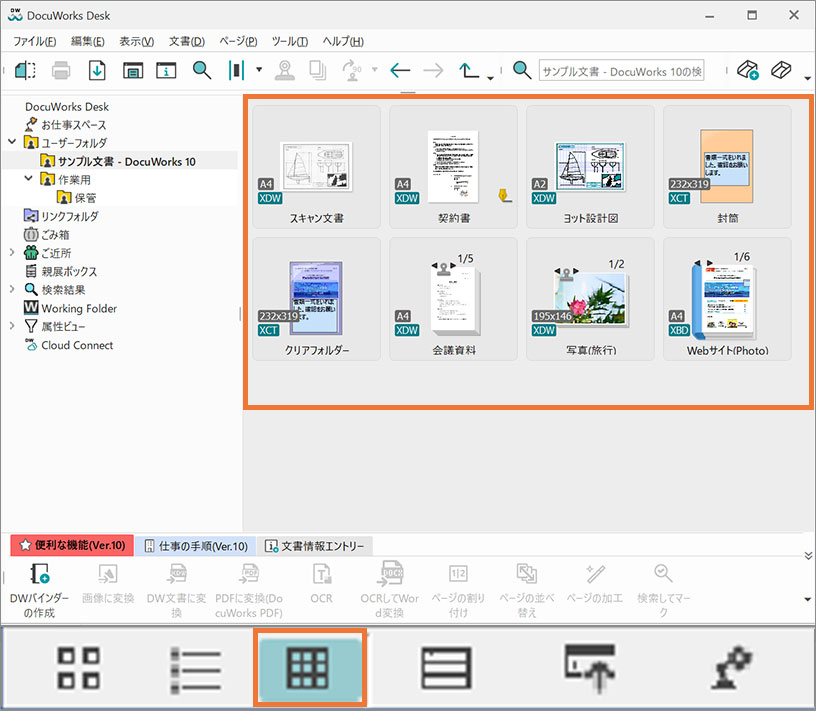Switch to 仕事の手順(Ver.10) tab
816x711 pixels.
(196, 546)
